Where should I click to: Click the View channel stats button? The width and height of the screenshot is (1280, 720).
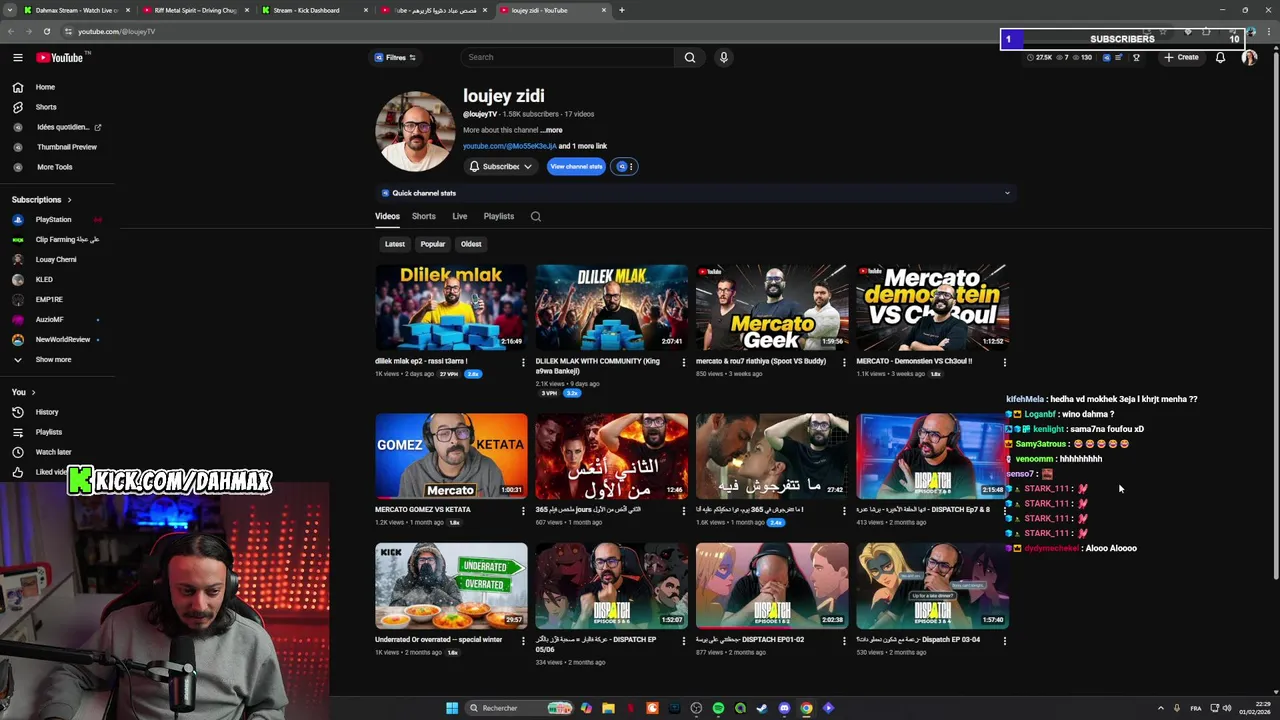pyautogui.click(x=576, y=167)
